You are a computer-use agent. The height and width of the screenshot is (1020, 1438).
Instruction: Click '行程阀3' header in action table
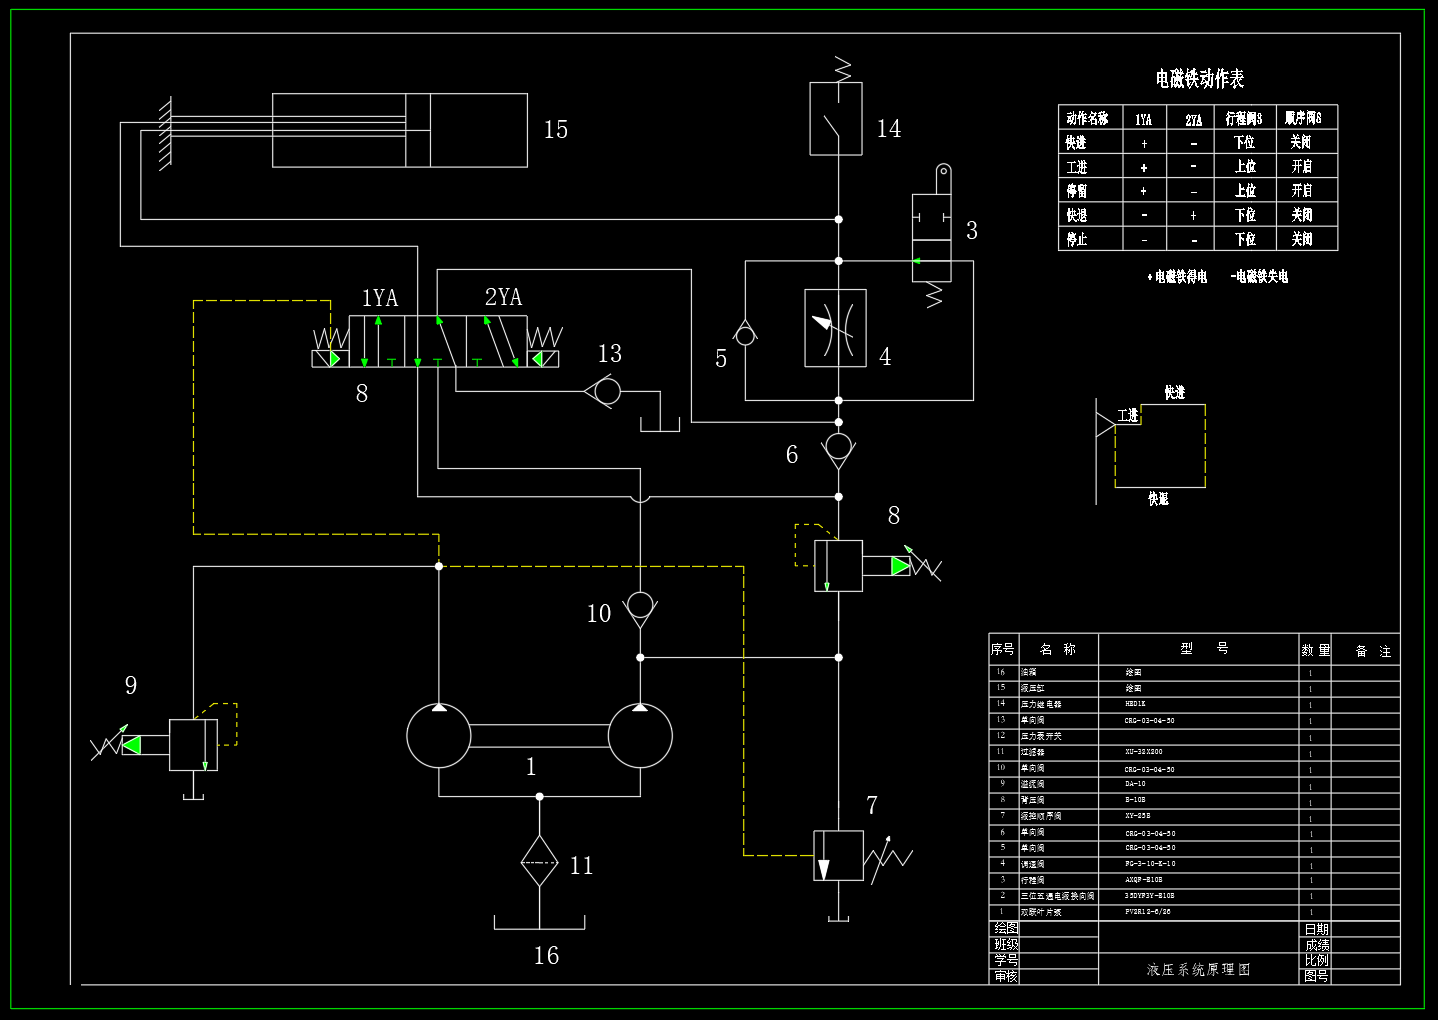(1244, 118)
